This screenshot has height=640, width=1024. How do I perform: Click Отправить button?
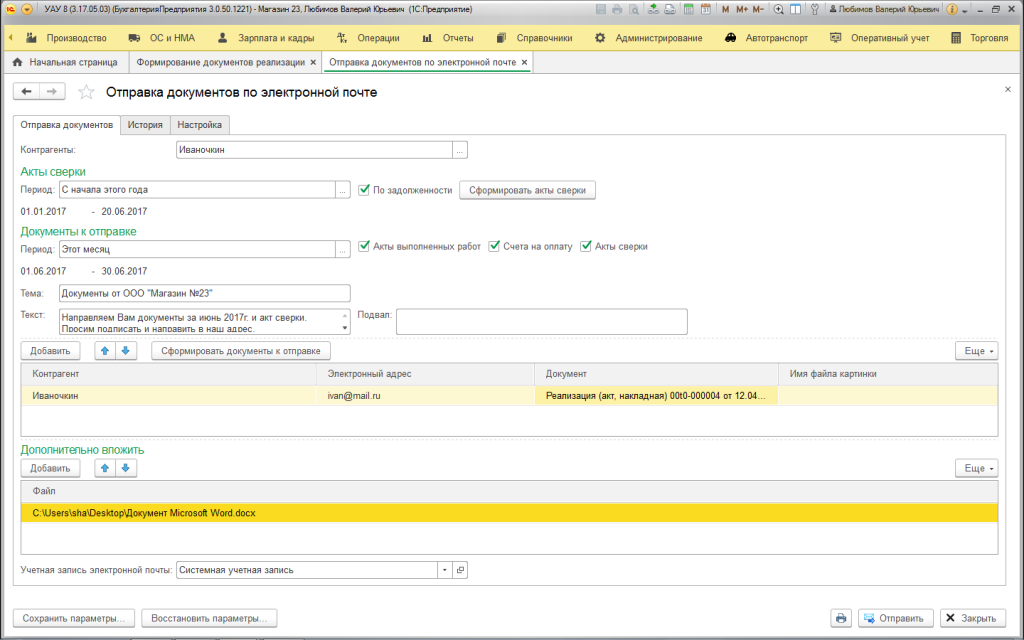click(895, 618)
